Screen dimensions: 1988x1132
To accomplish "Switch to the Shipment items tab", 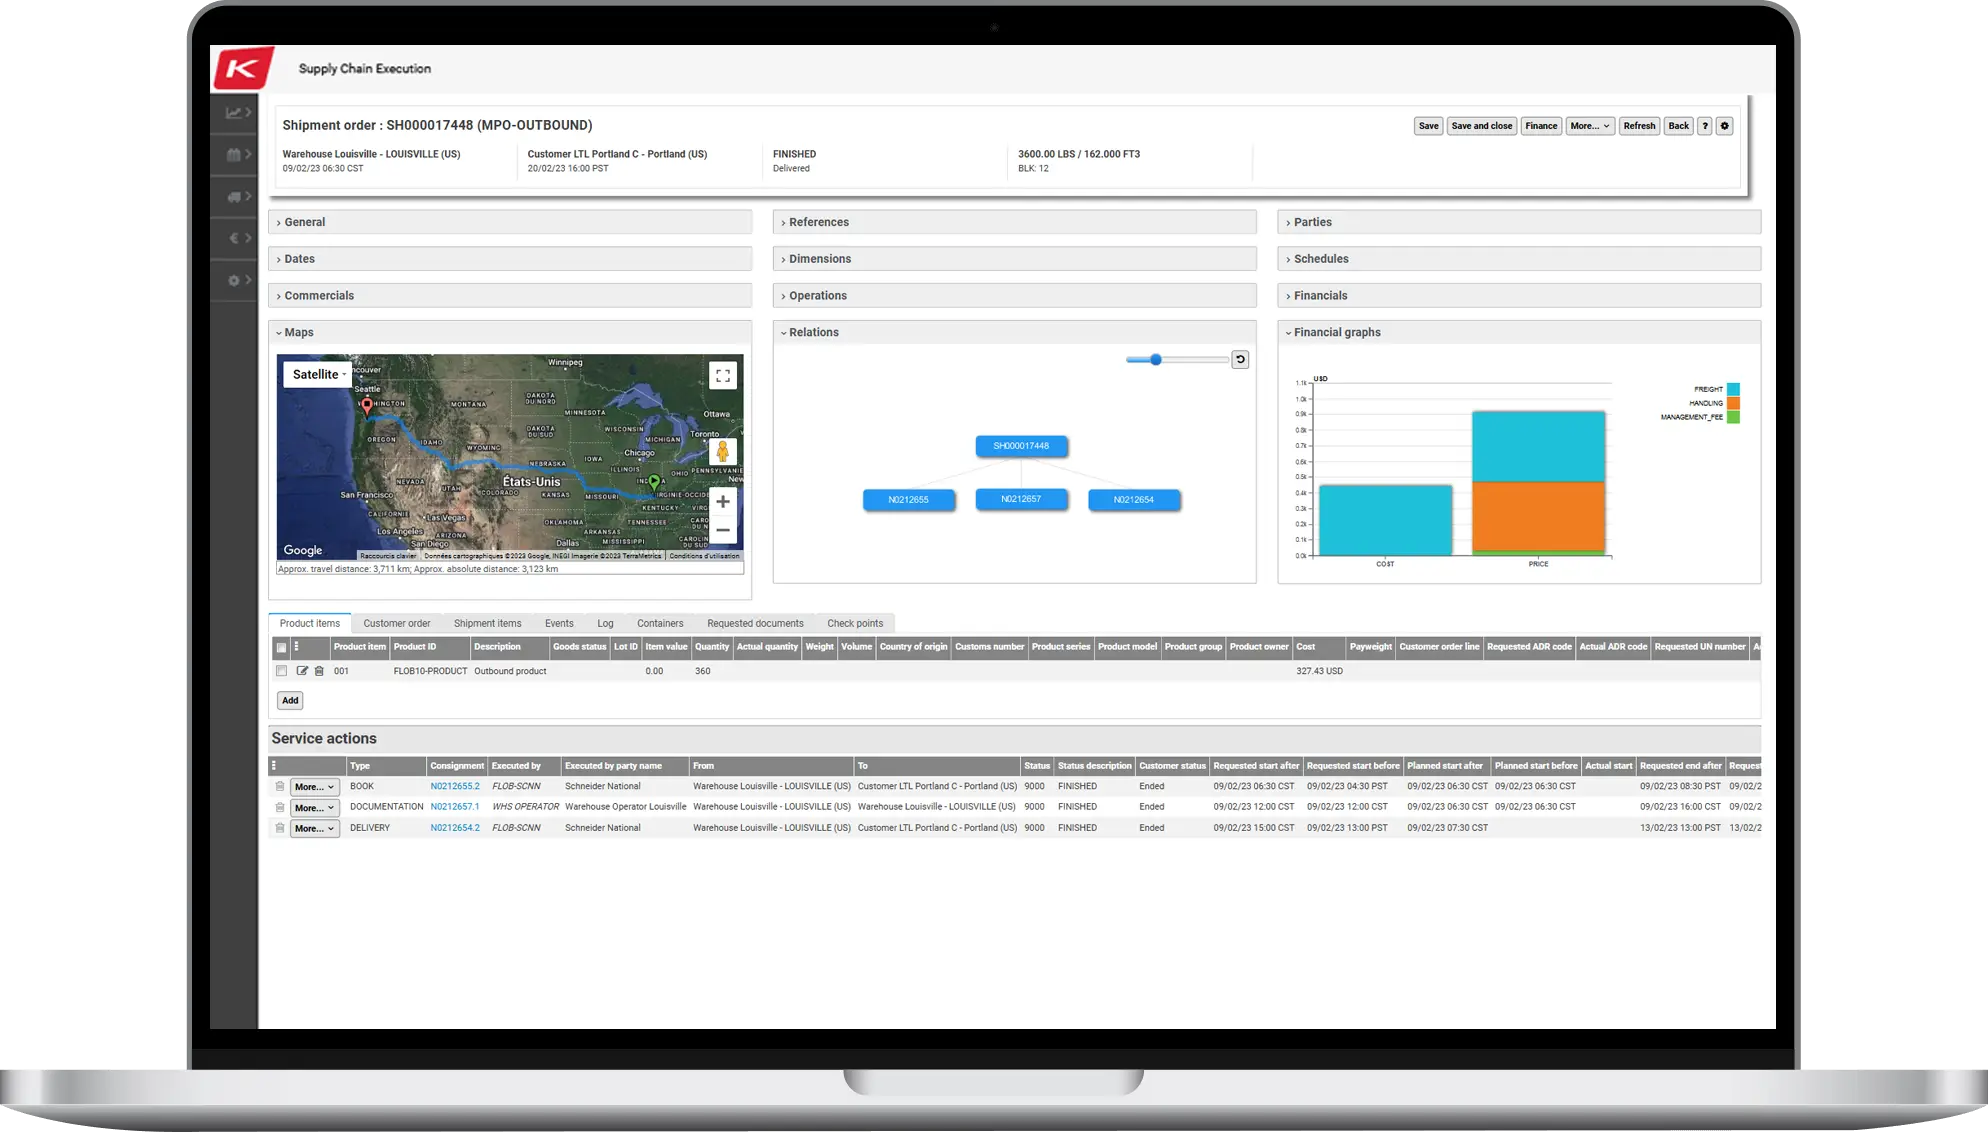I will pyautogui.click(x=487, y=623).
